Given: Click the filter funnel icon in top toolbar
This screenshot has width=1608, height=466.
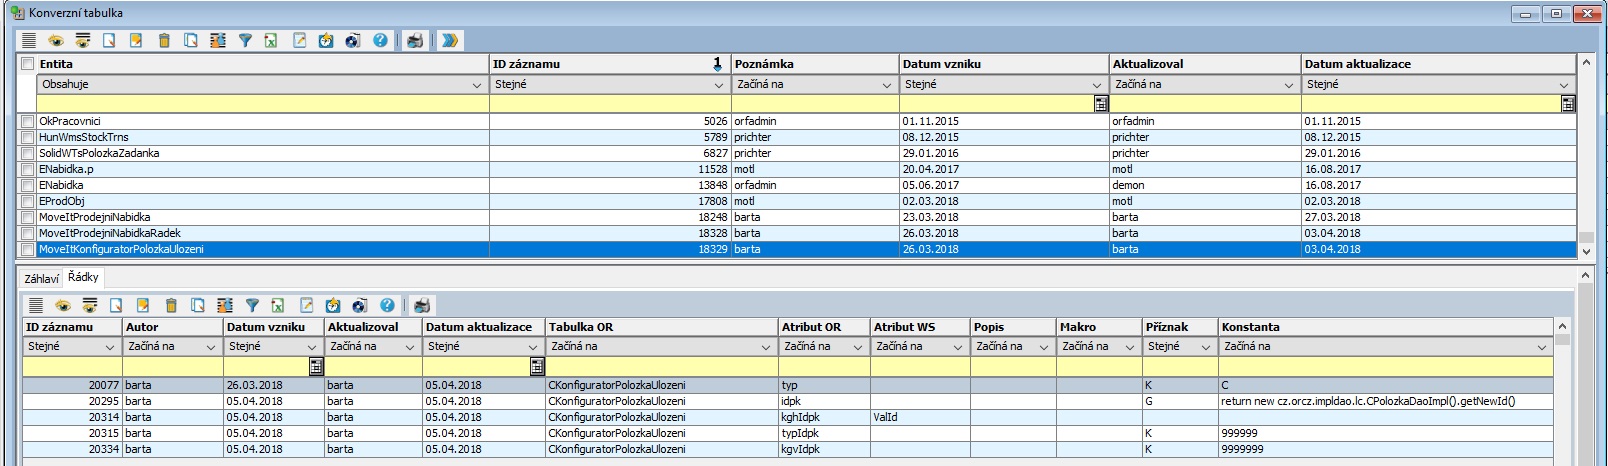Looking at the screenshot, I should (x=245, y=41).
